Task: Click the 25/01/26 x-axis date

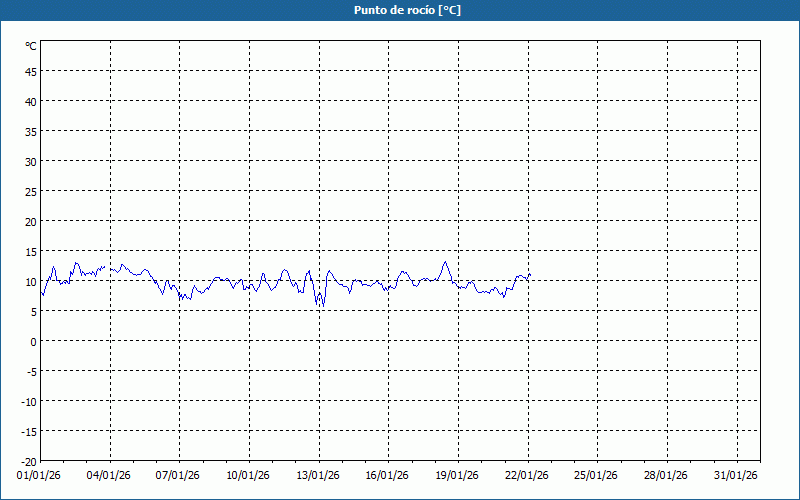Action: (598, 475)
